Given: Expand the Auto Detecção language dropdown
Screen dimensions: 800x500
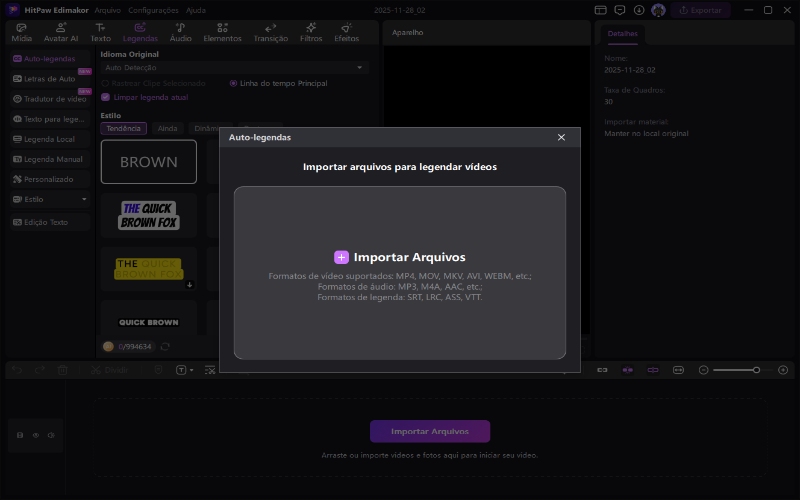Looking at the screenshot, I should [x=234, y=67].
